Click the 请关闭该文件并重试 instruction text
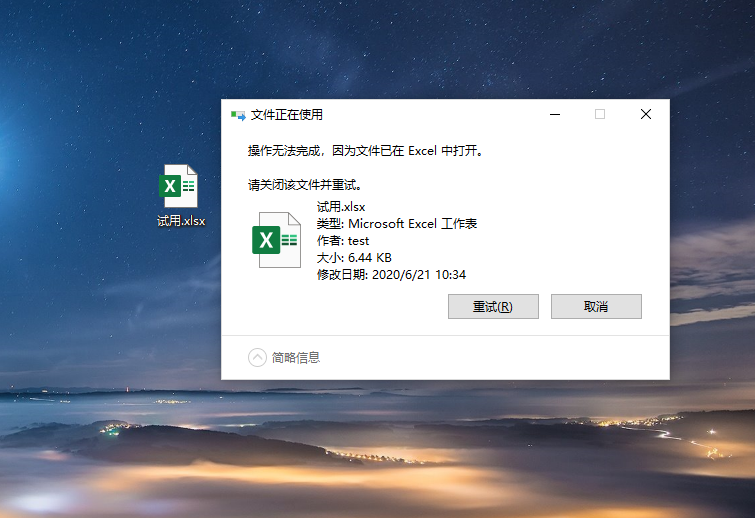Viewport: 755px width, 518px height. 305,185
